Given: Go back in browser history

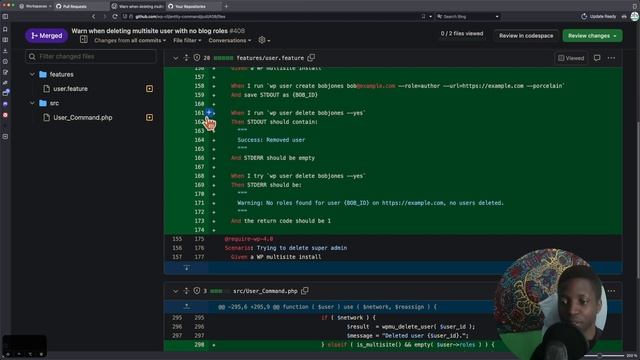Looking at the screenshot, I should 93,17.
